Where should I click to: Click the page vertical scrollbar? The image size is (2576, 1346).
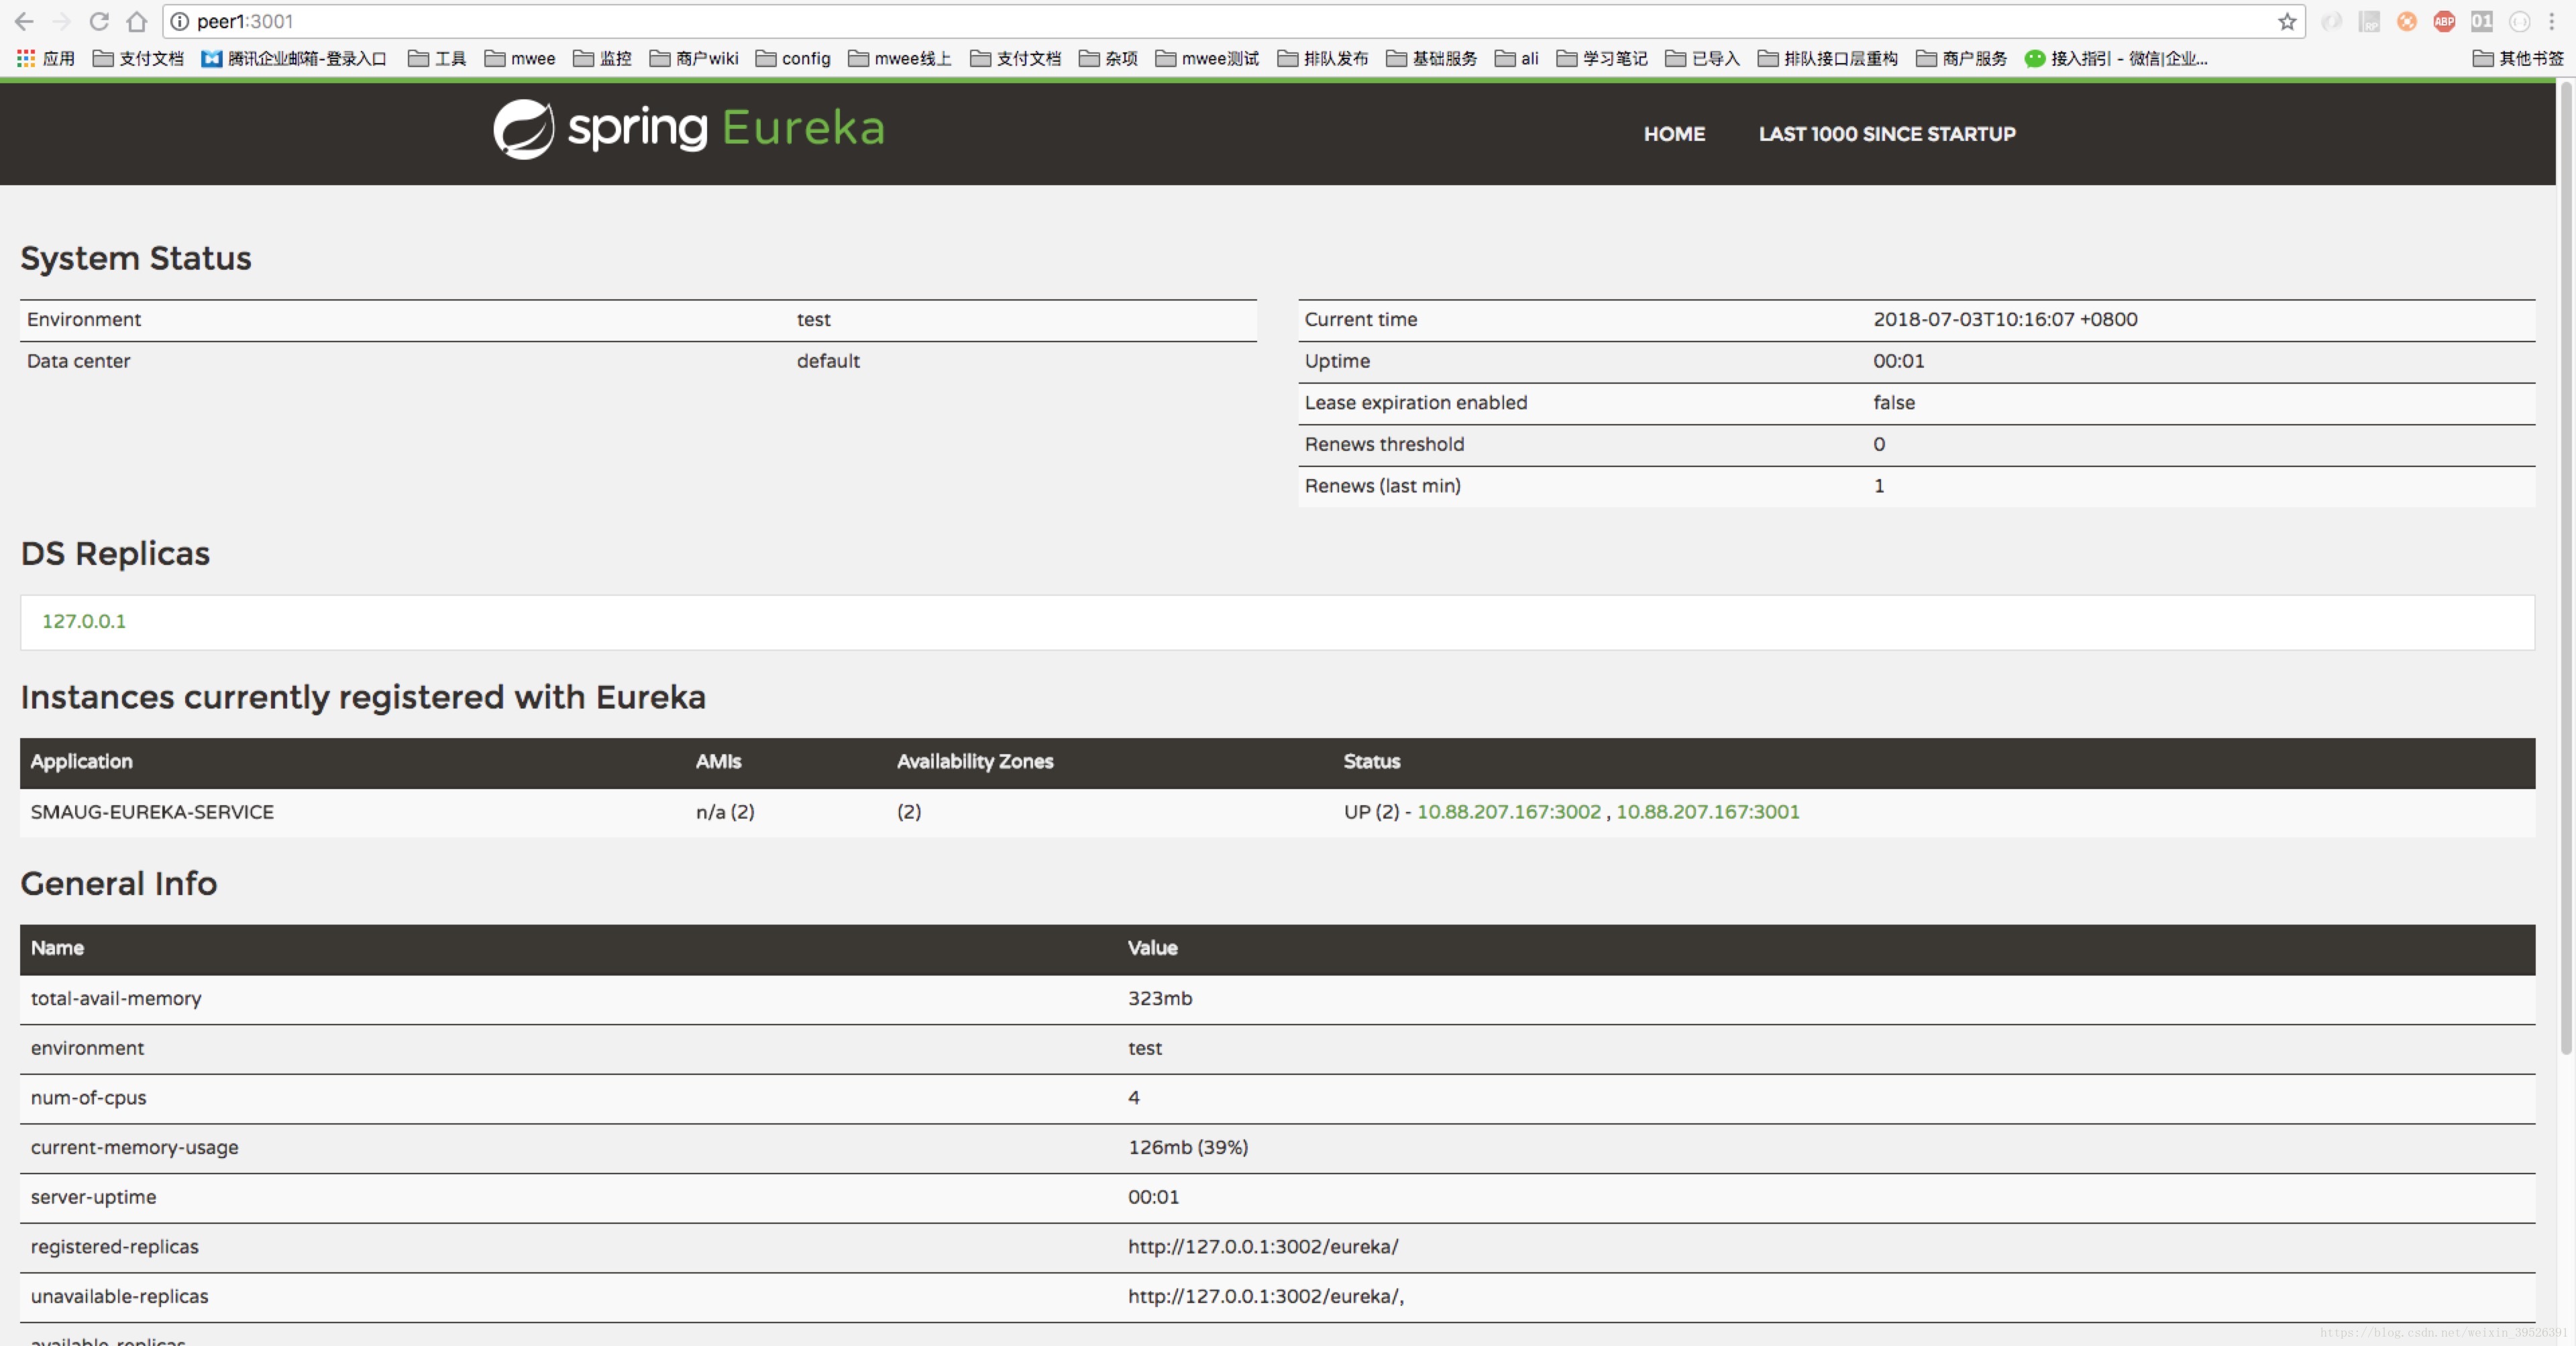click(x=2566, y=570)
